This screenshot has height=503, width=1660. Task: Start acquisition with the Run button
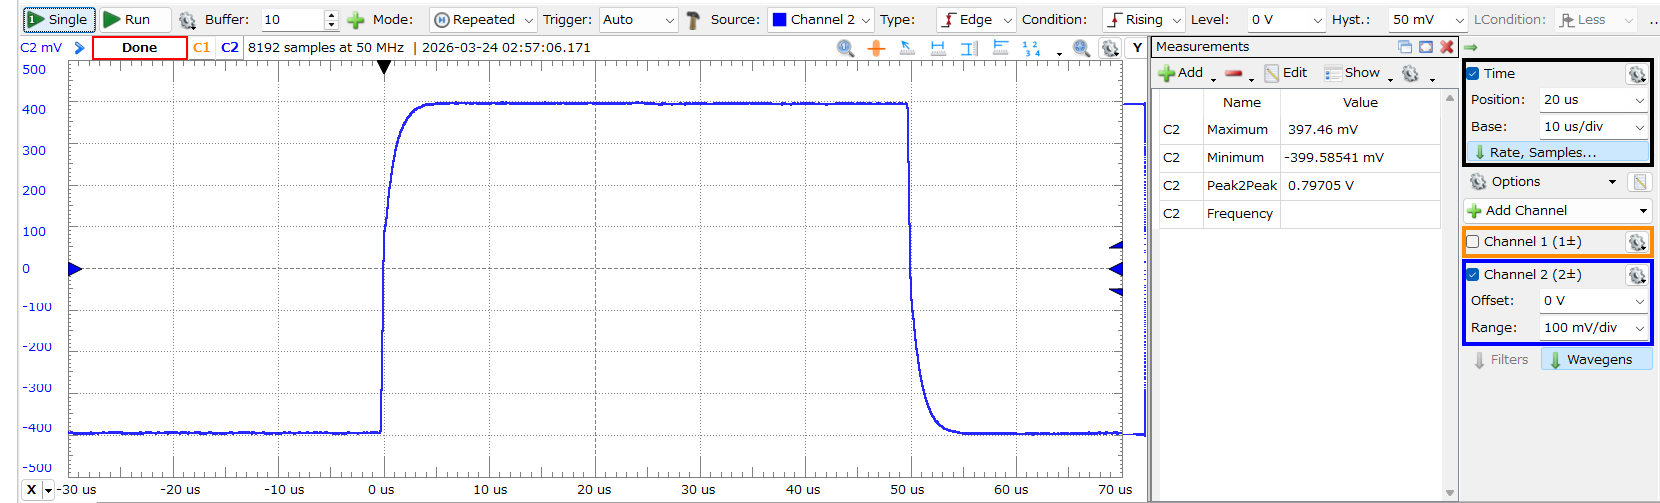[127, 19]
